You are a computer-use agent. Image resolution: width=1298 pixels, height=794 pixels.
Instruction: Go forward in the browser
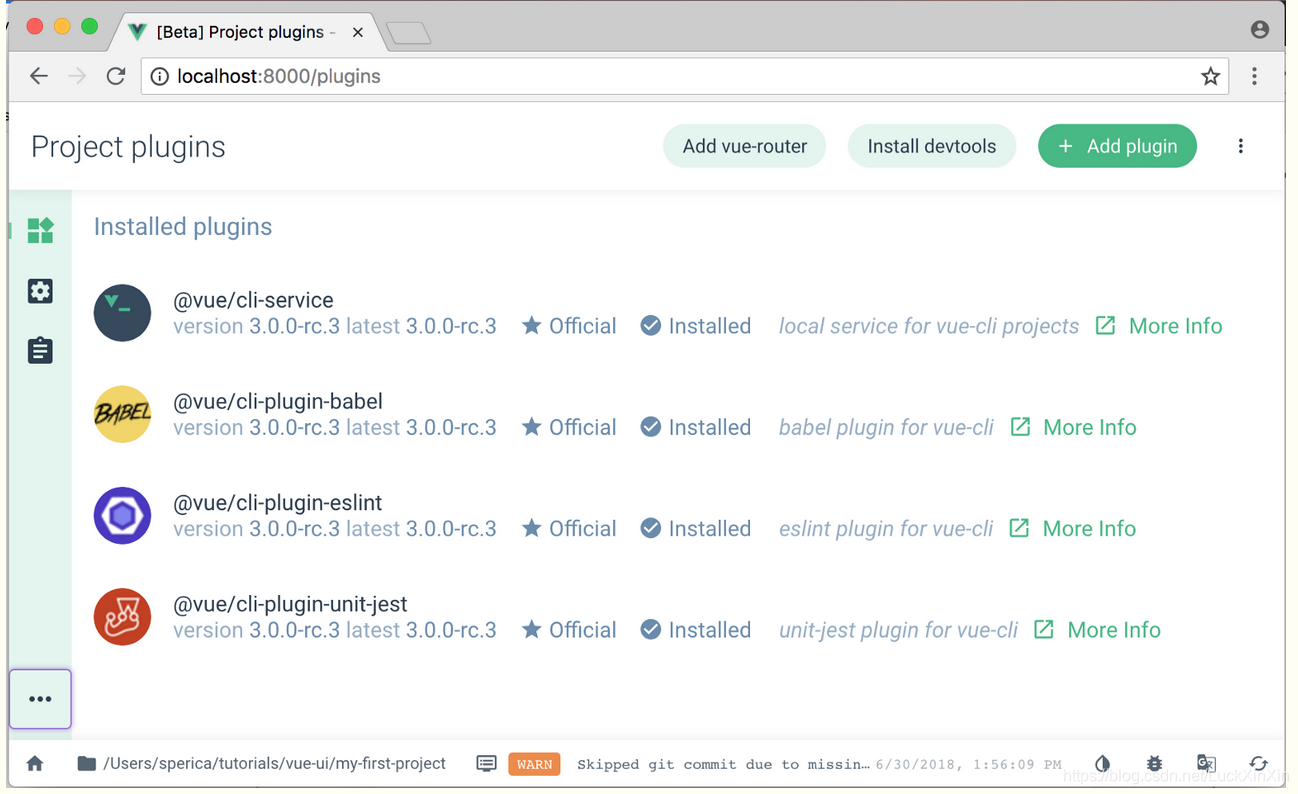pyautogui.click(x=77, y=76)
